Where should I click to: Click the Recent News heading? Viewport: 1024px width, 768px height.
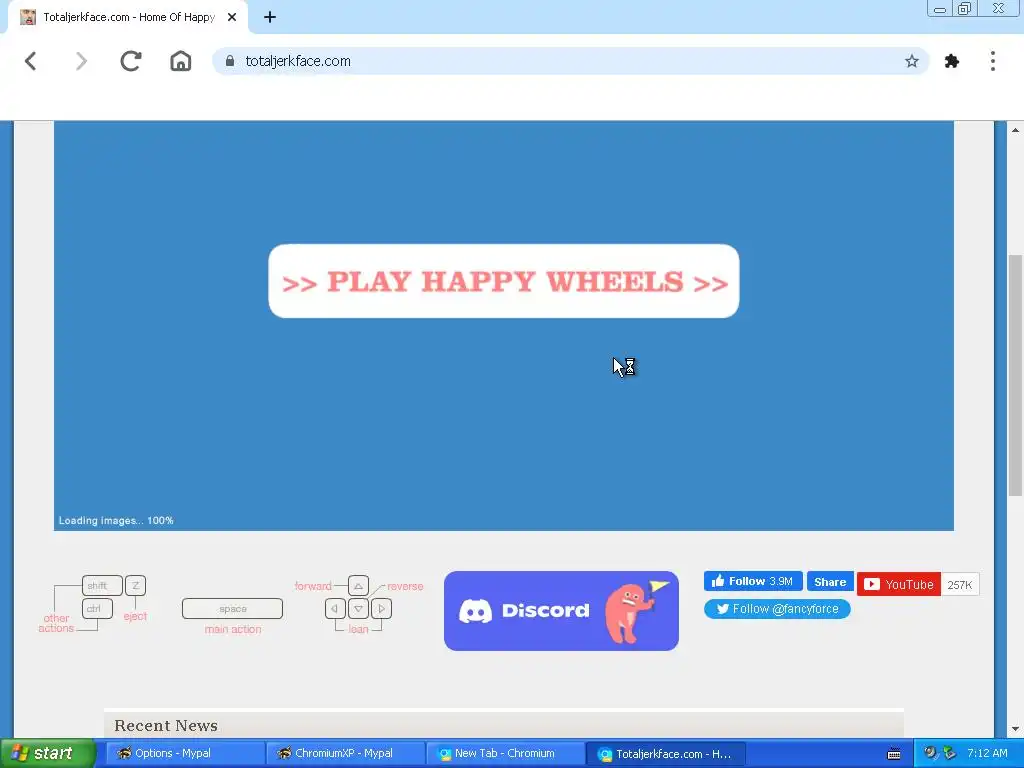[x=166, y=726]
